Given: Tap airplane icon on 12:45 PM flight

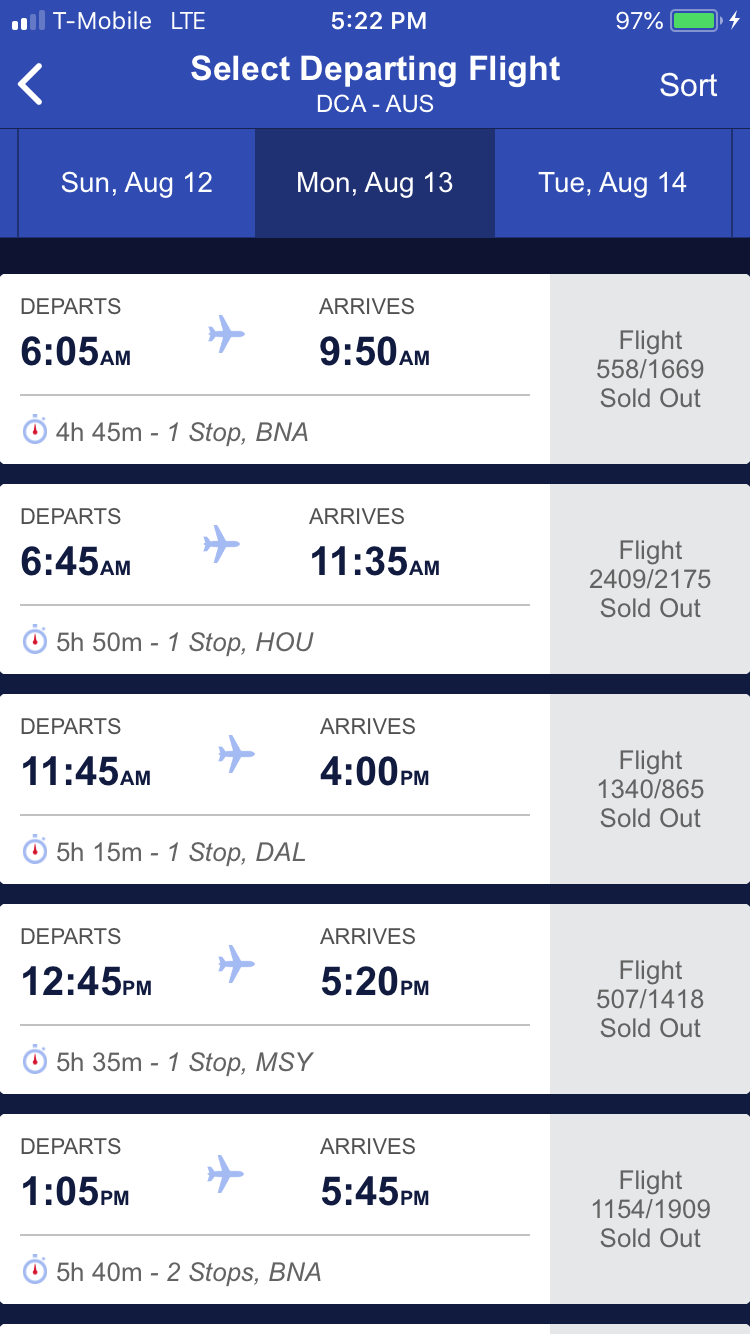Looking at the screenshot, I should pos(236,964).
